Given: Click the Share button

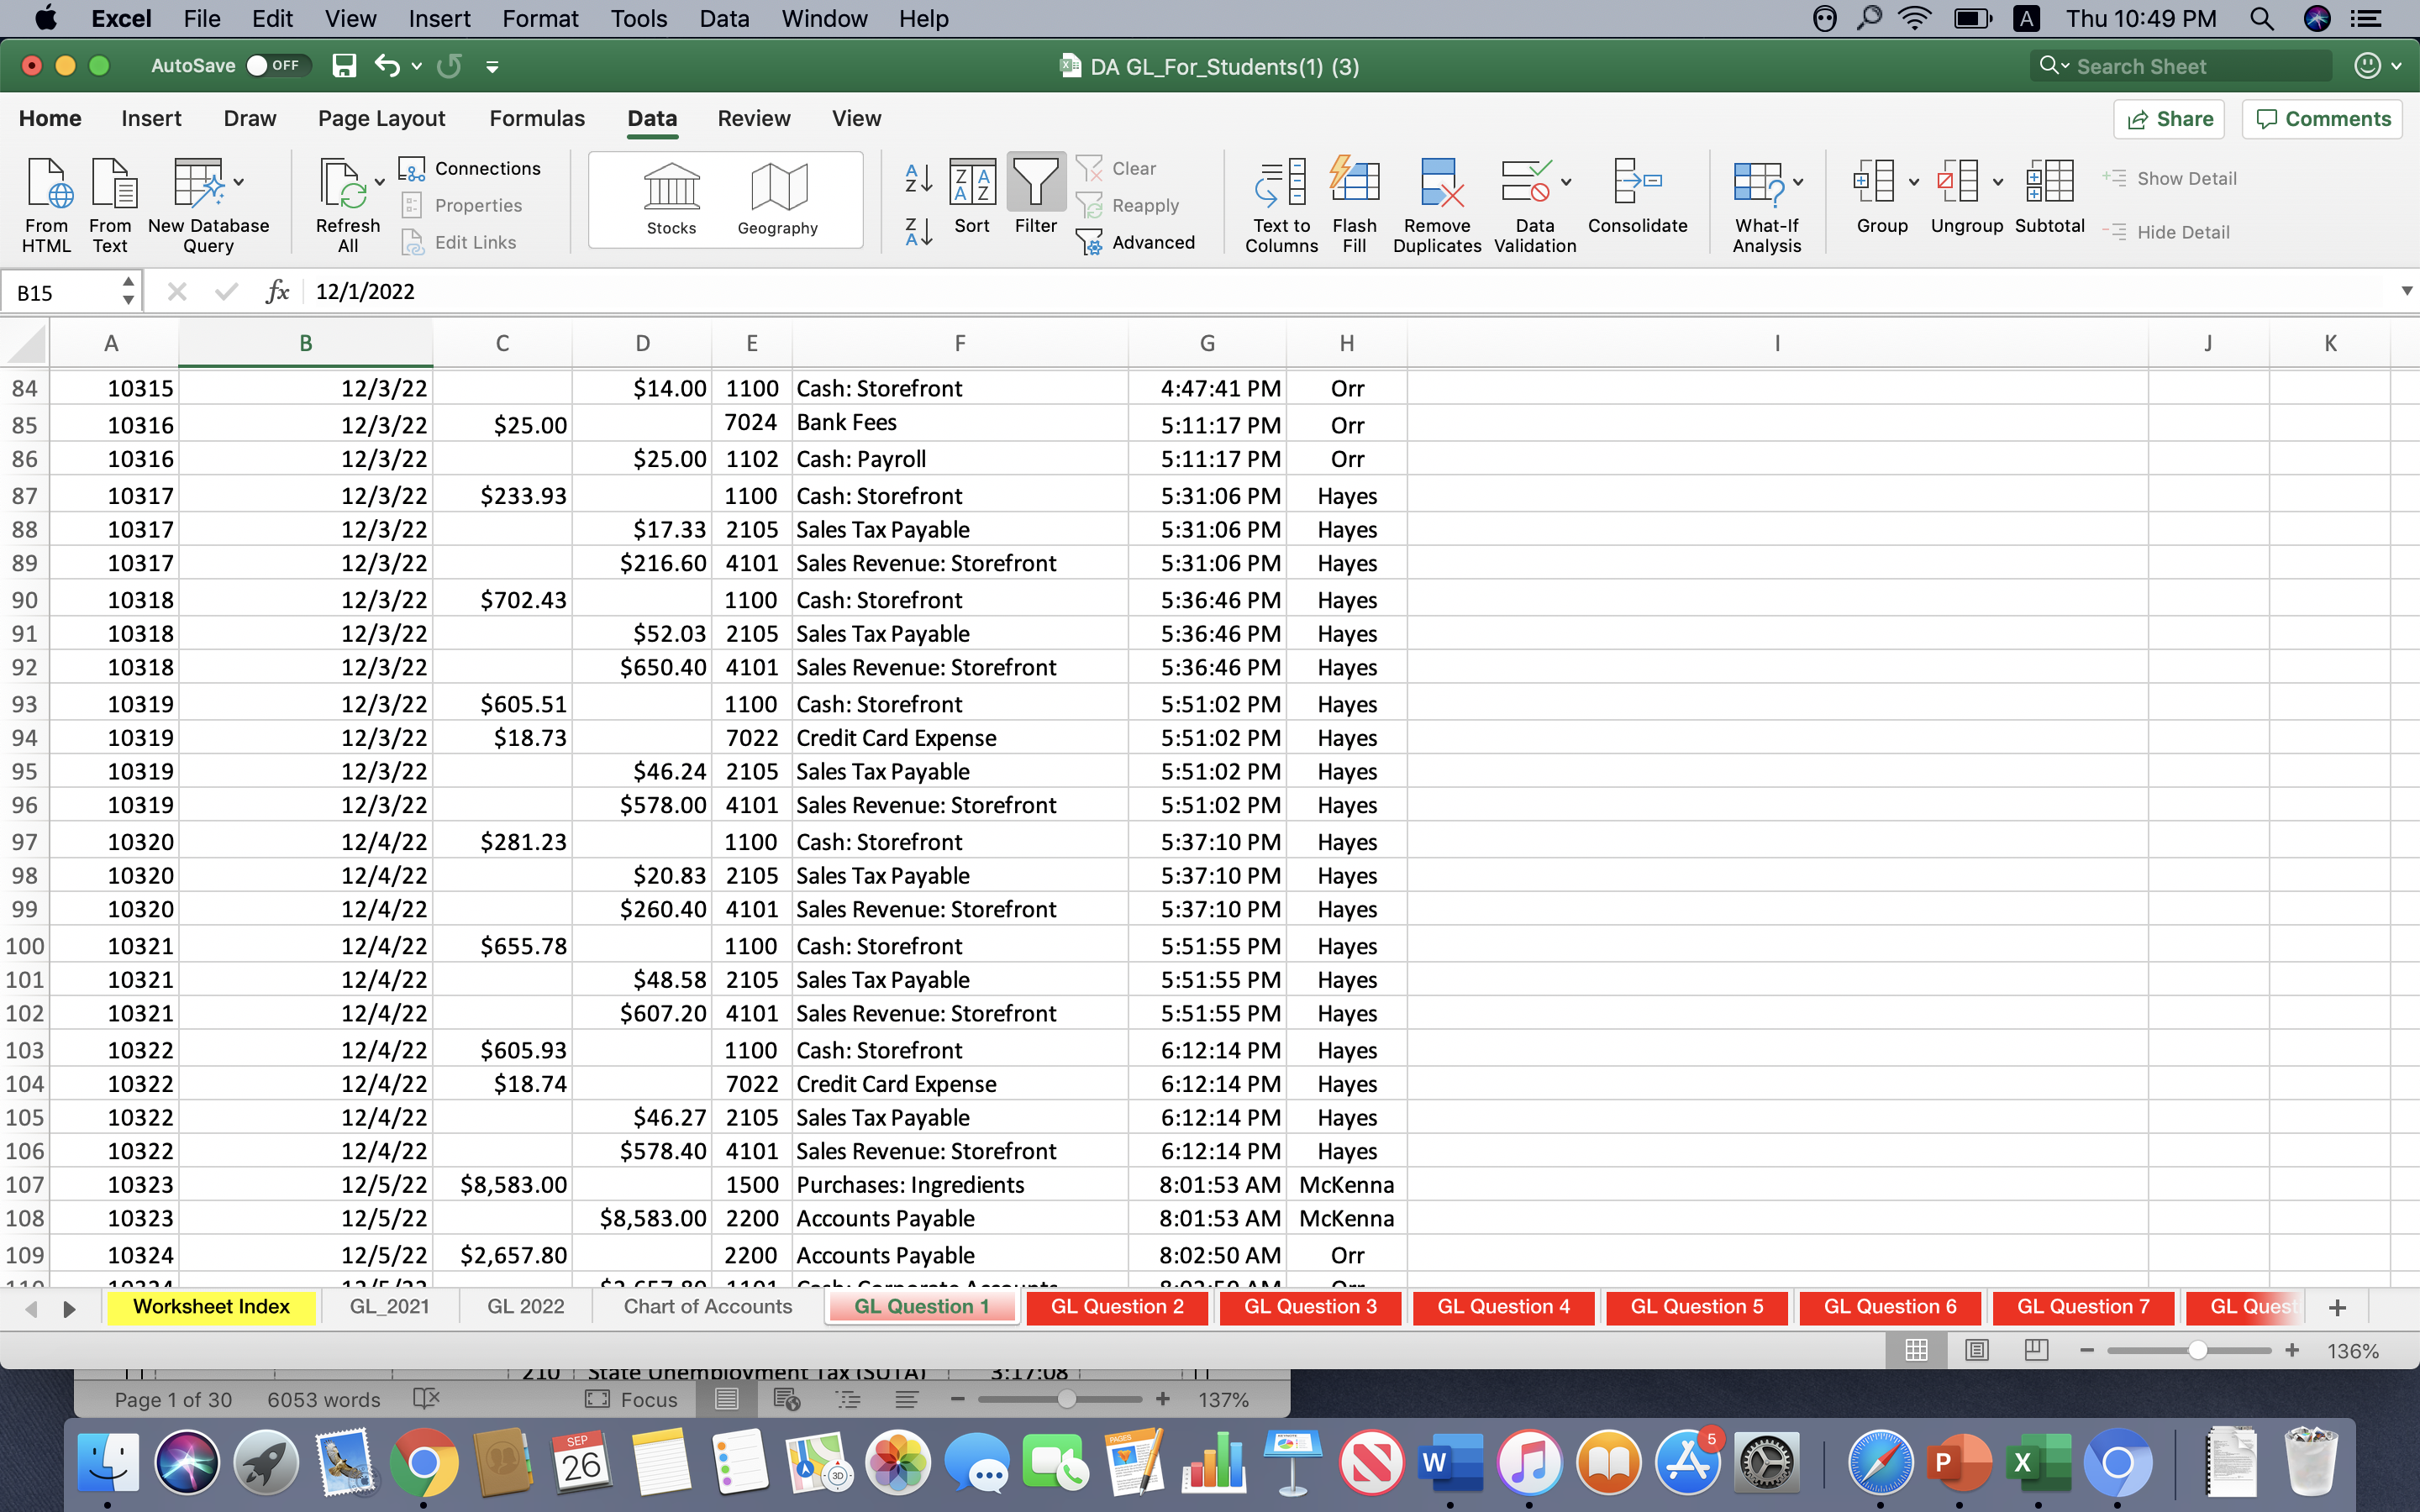Looking at the screenshot, I should pyautogui.click(x=2170, y=119).
